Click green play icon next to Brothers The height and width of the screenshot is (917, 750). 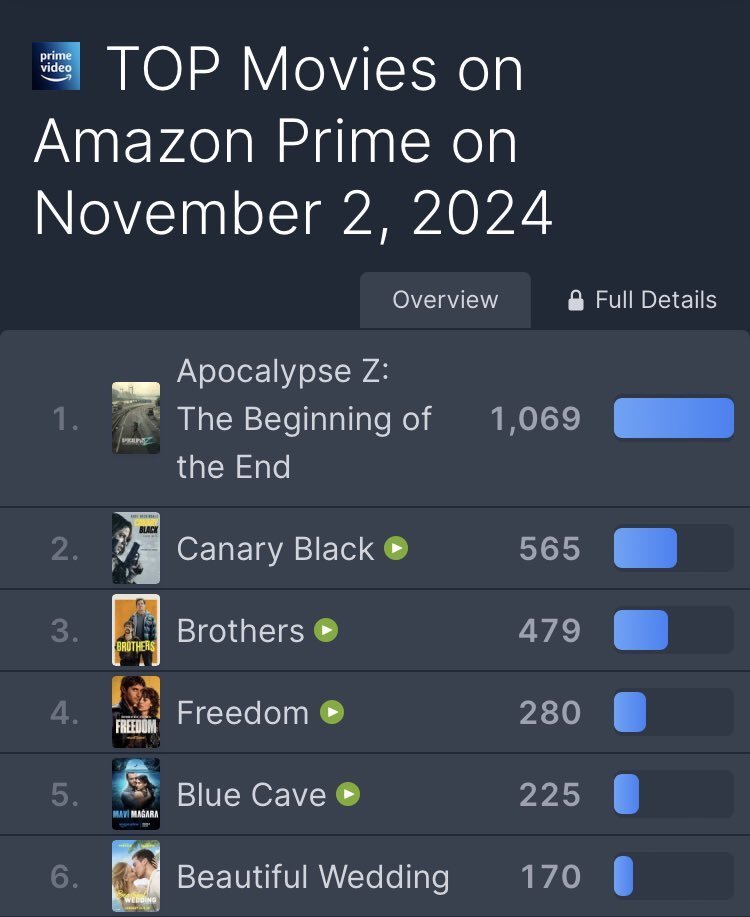pyautogui.click(x=326, y=630)
